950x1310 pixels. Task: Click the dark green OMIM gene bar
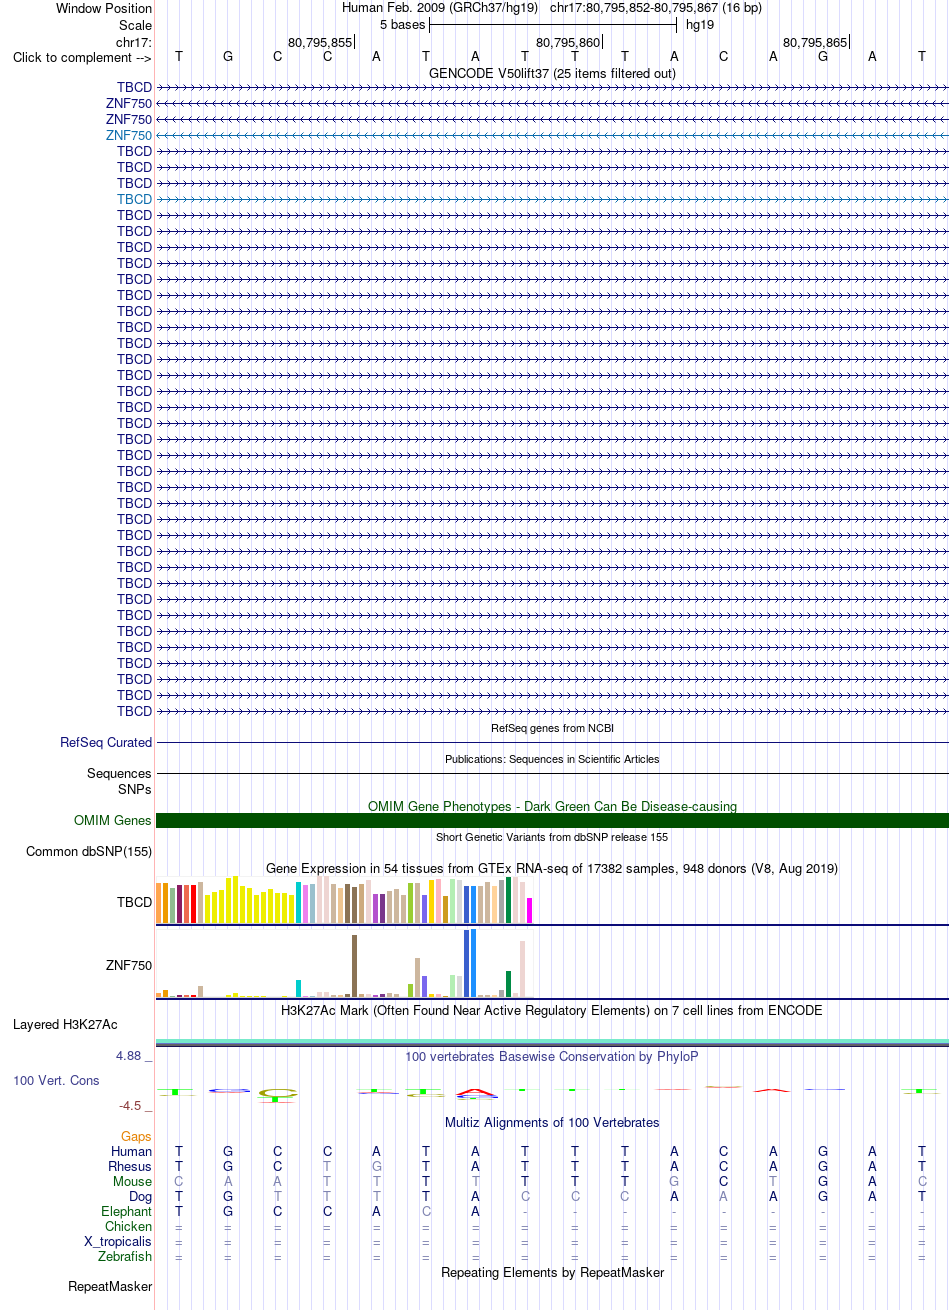click(x=552, y=820)
